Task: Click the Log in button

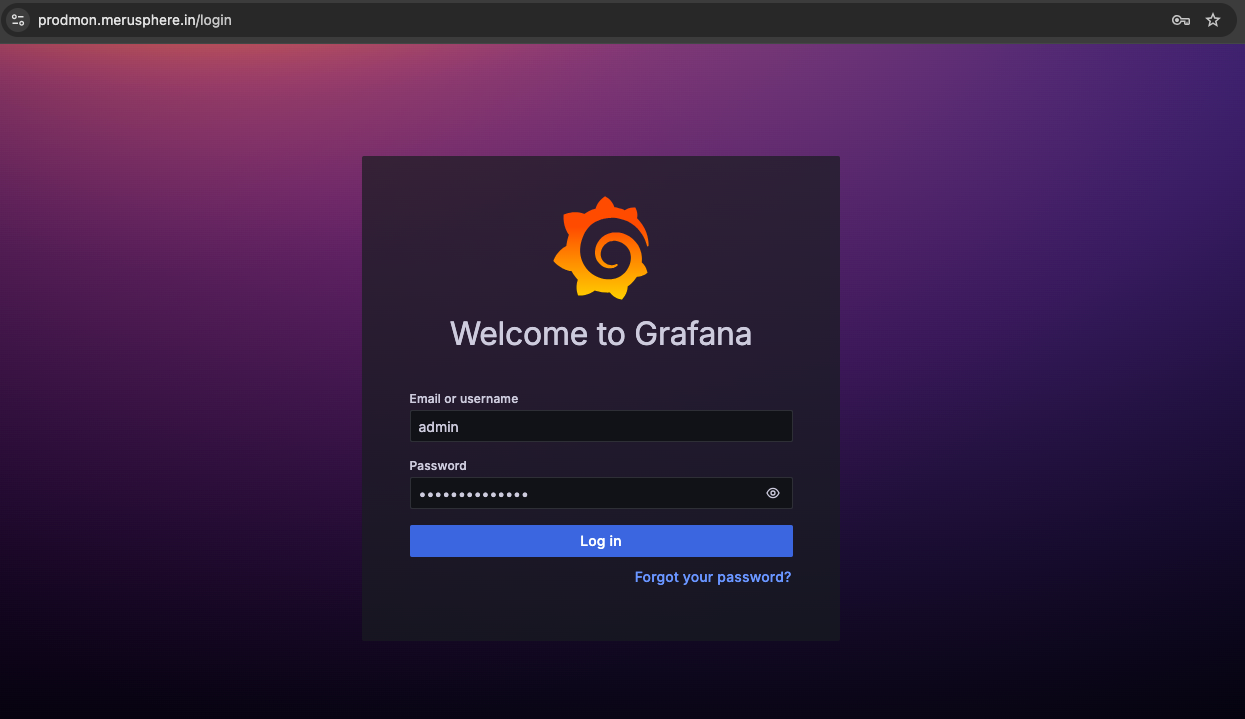Action: 601,541
